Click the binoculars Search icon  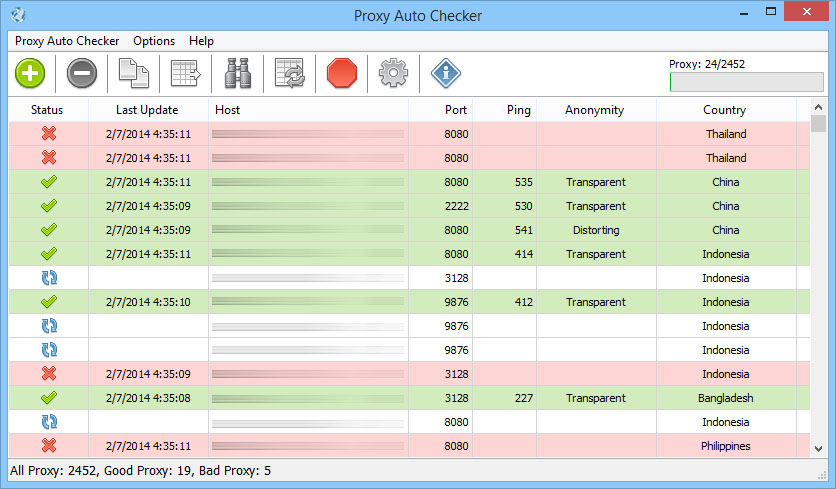238,73
